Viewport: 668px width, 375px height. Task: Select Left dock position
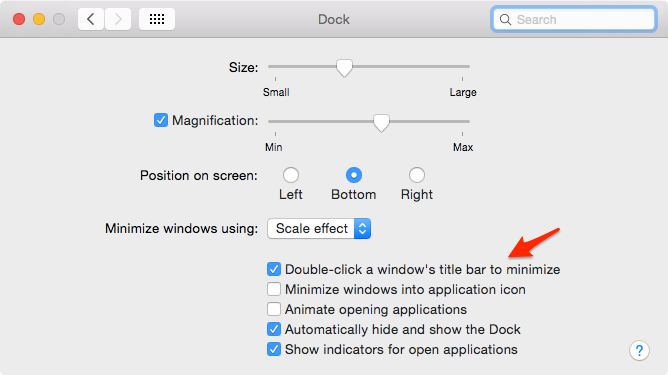coord(291,175)
